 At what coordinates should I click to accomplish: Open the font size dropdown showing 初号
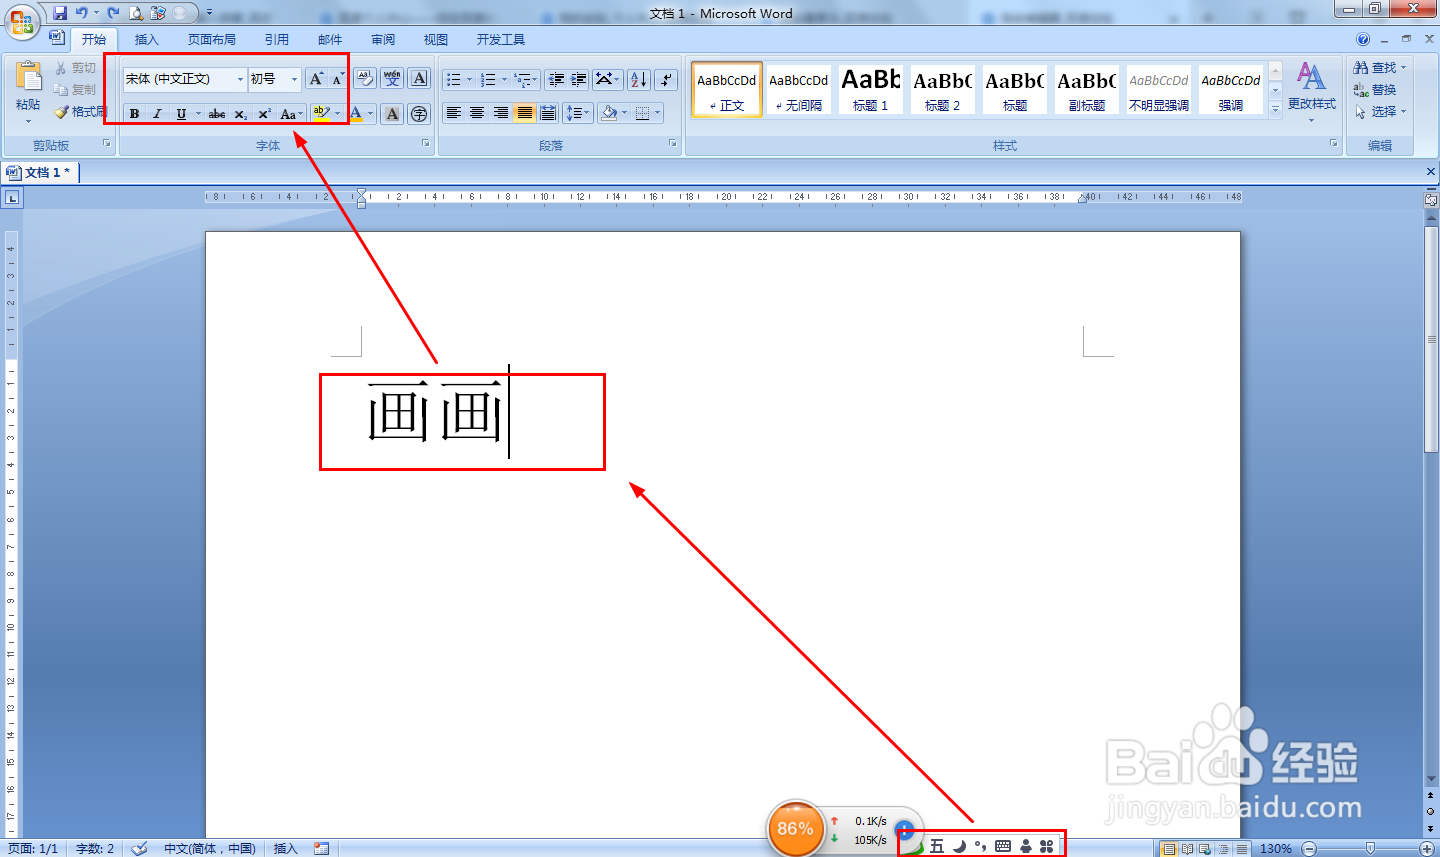tap(293, 78)
